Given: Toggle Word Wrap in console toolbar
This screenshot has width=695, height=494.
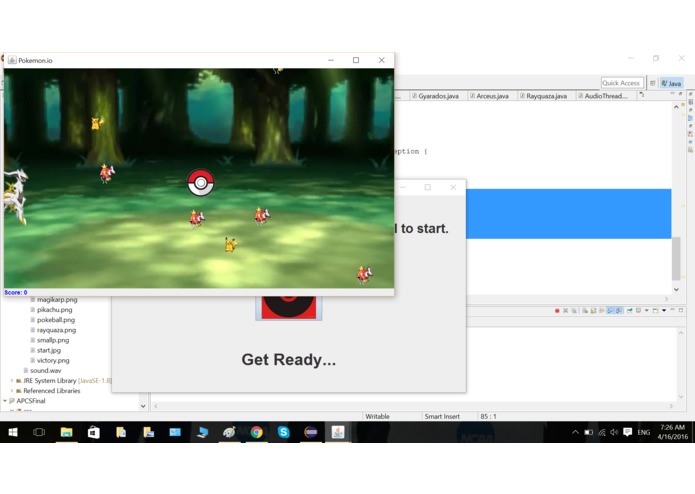Looking at the screenshot, I should (601, 311).
